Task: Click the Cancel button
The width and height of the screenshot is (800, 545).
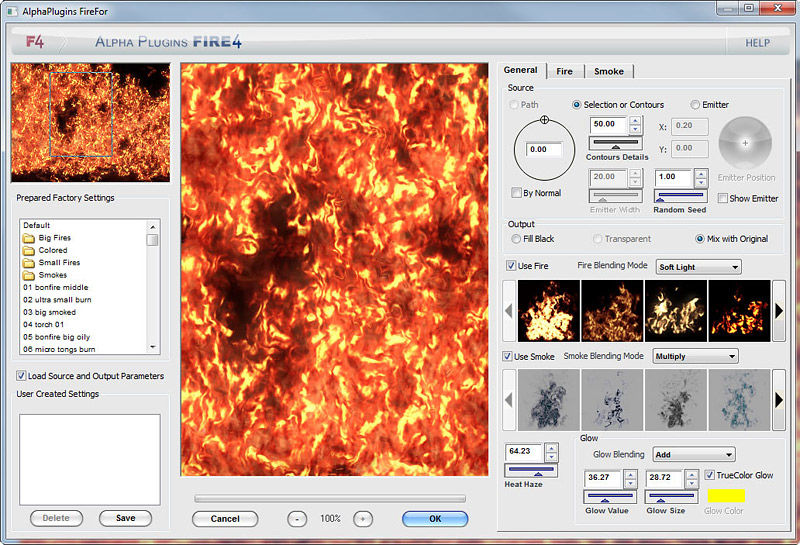Action: [x=225, y=519]
